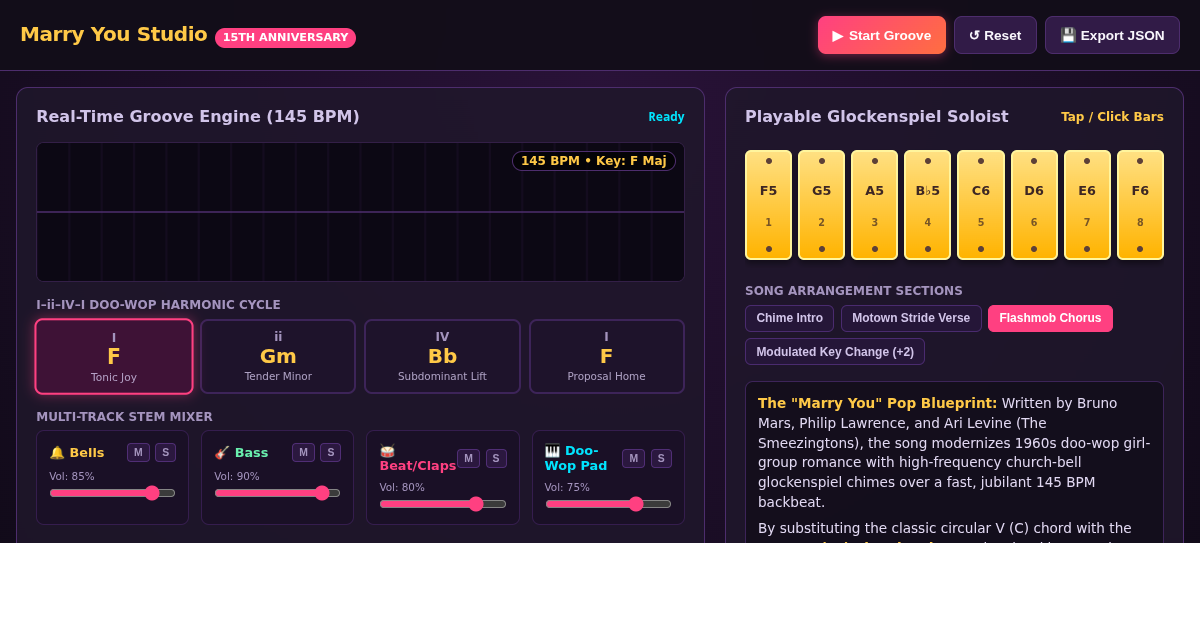Play the G5 glockenspiel bar
Screen dimensions: 1200x630
click(821, 205)
